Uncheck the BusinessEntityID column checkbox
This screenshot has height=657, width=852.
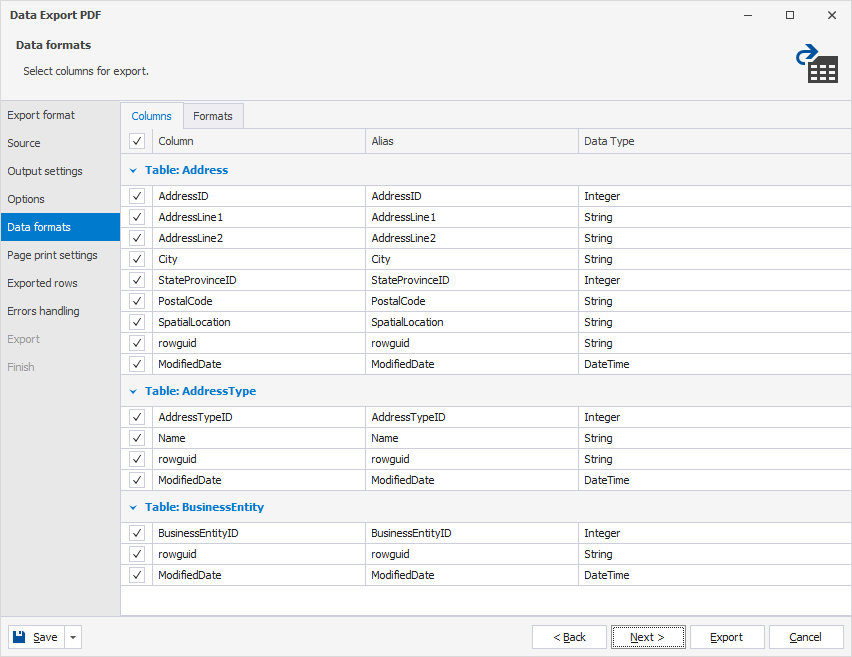pos(137,533)
